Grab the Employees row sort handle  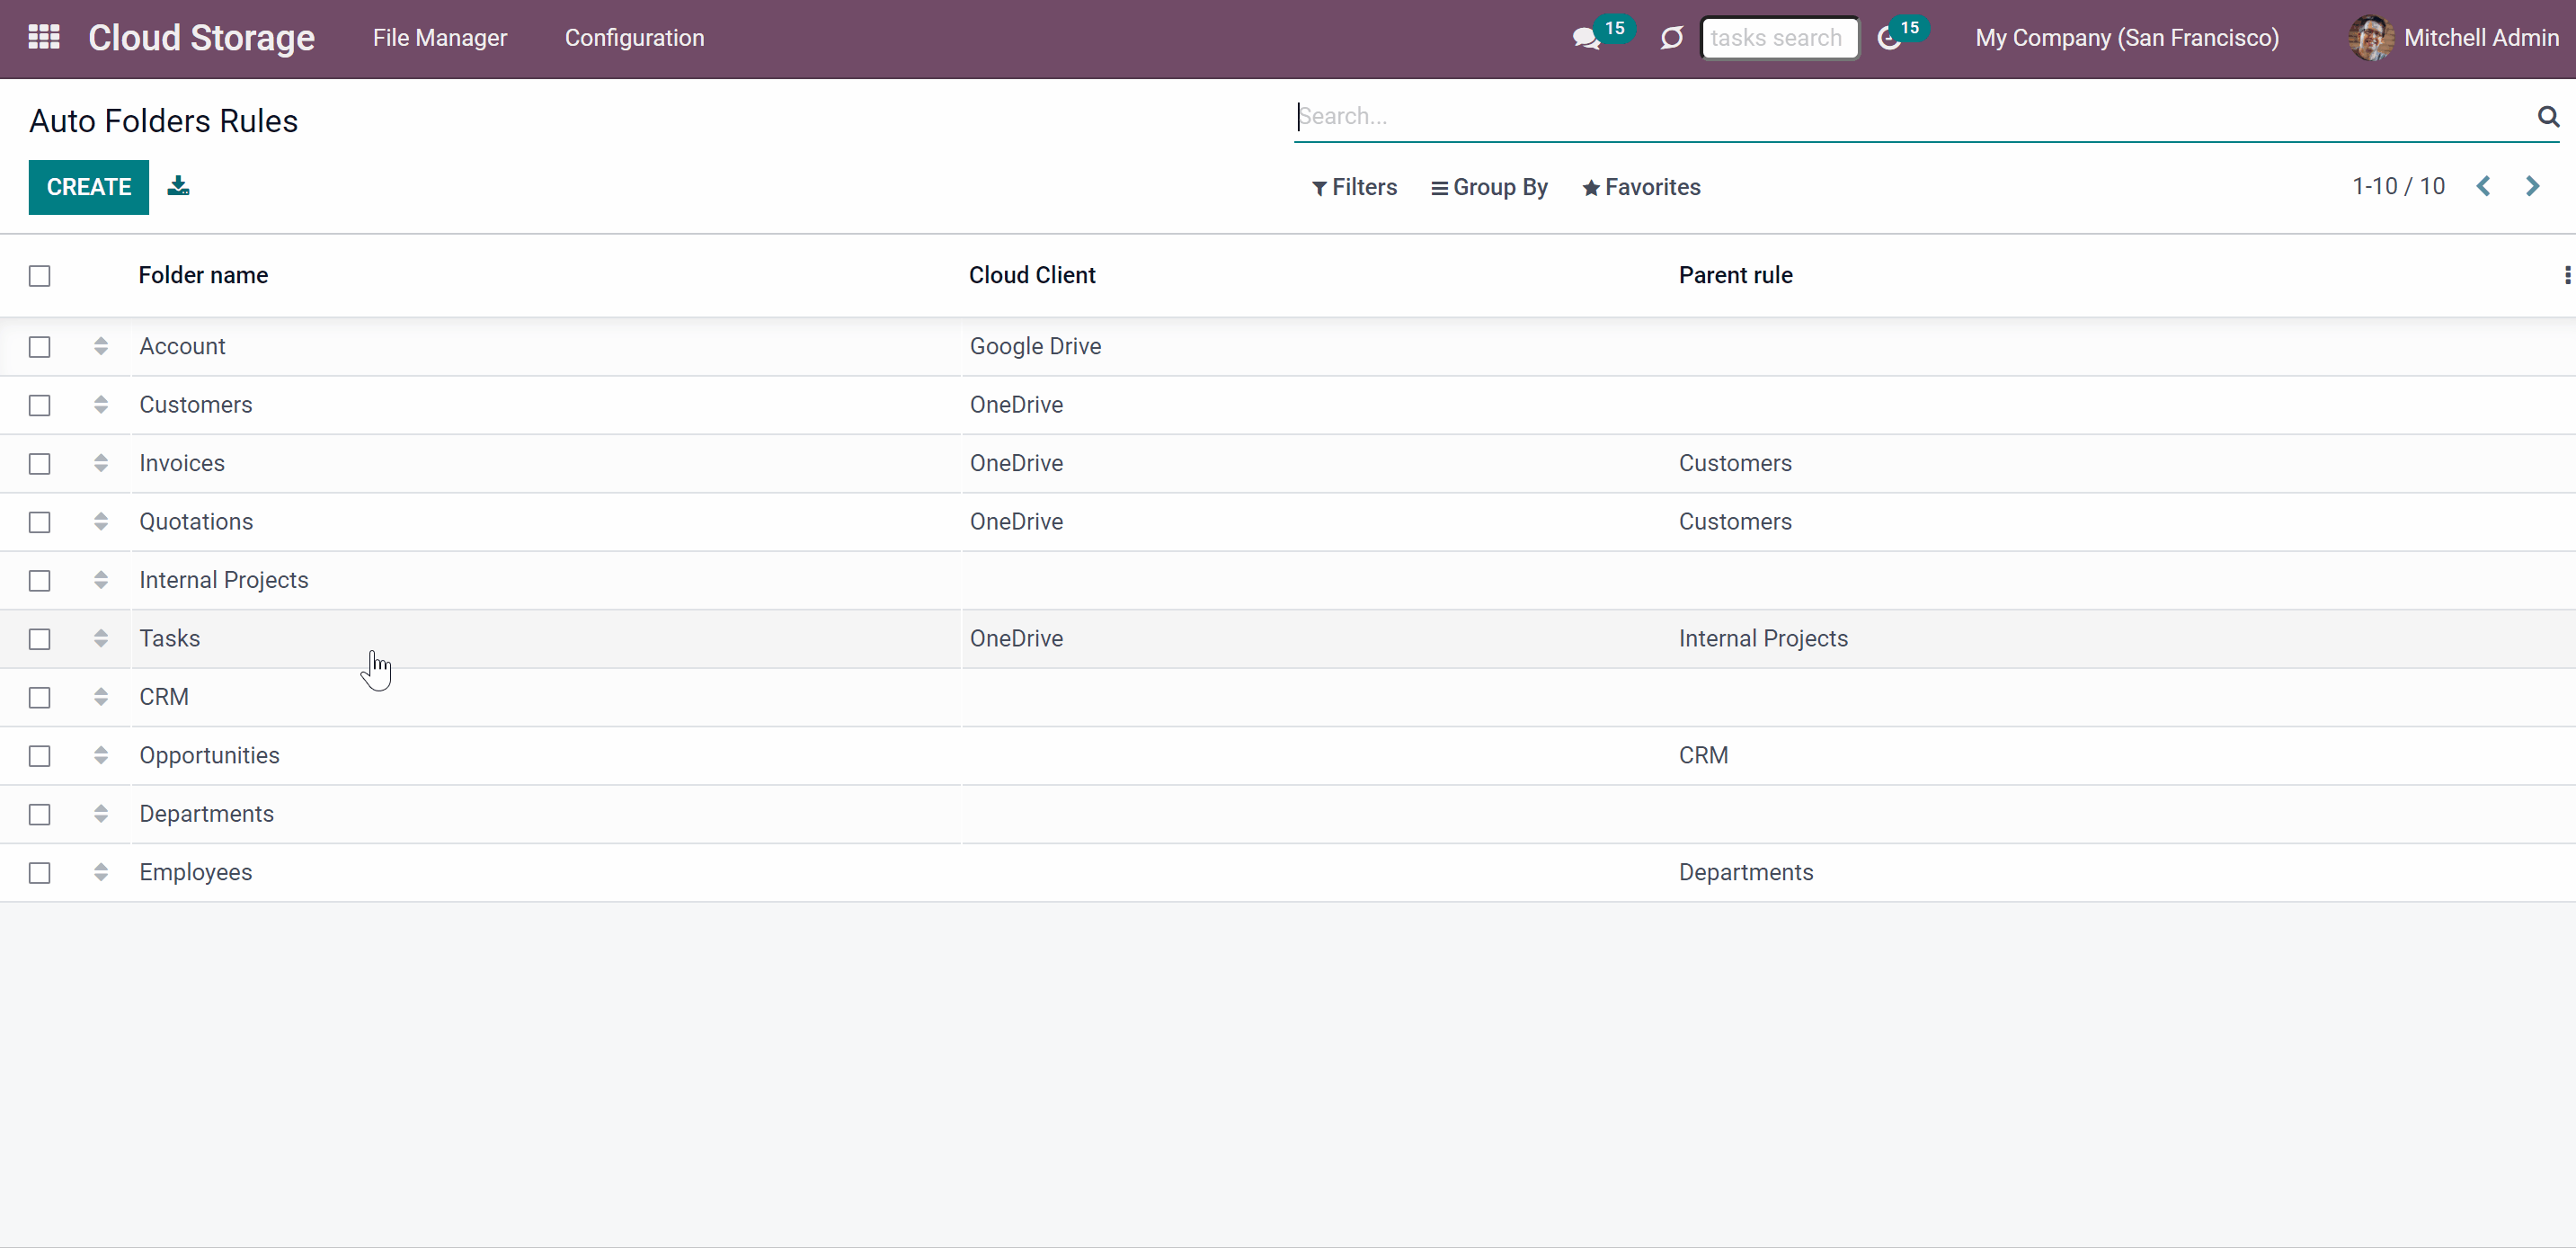pyautogui.click(x=101, y=873)
